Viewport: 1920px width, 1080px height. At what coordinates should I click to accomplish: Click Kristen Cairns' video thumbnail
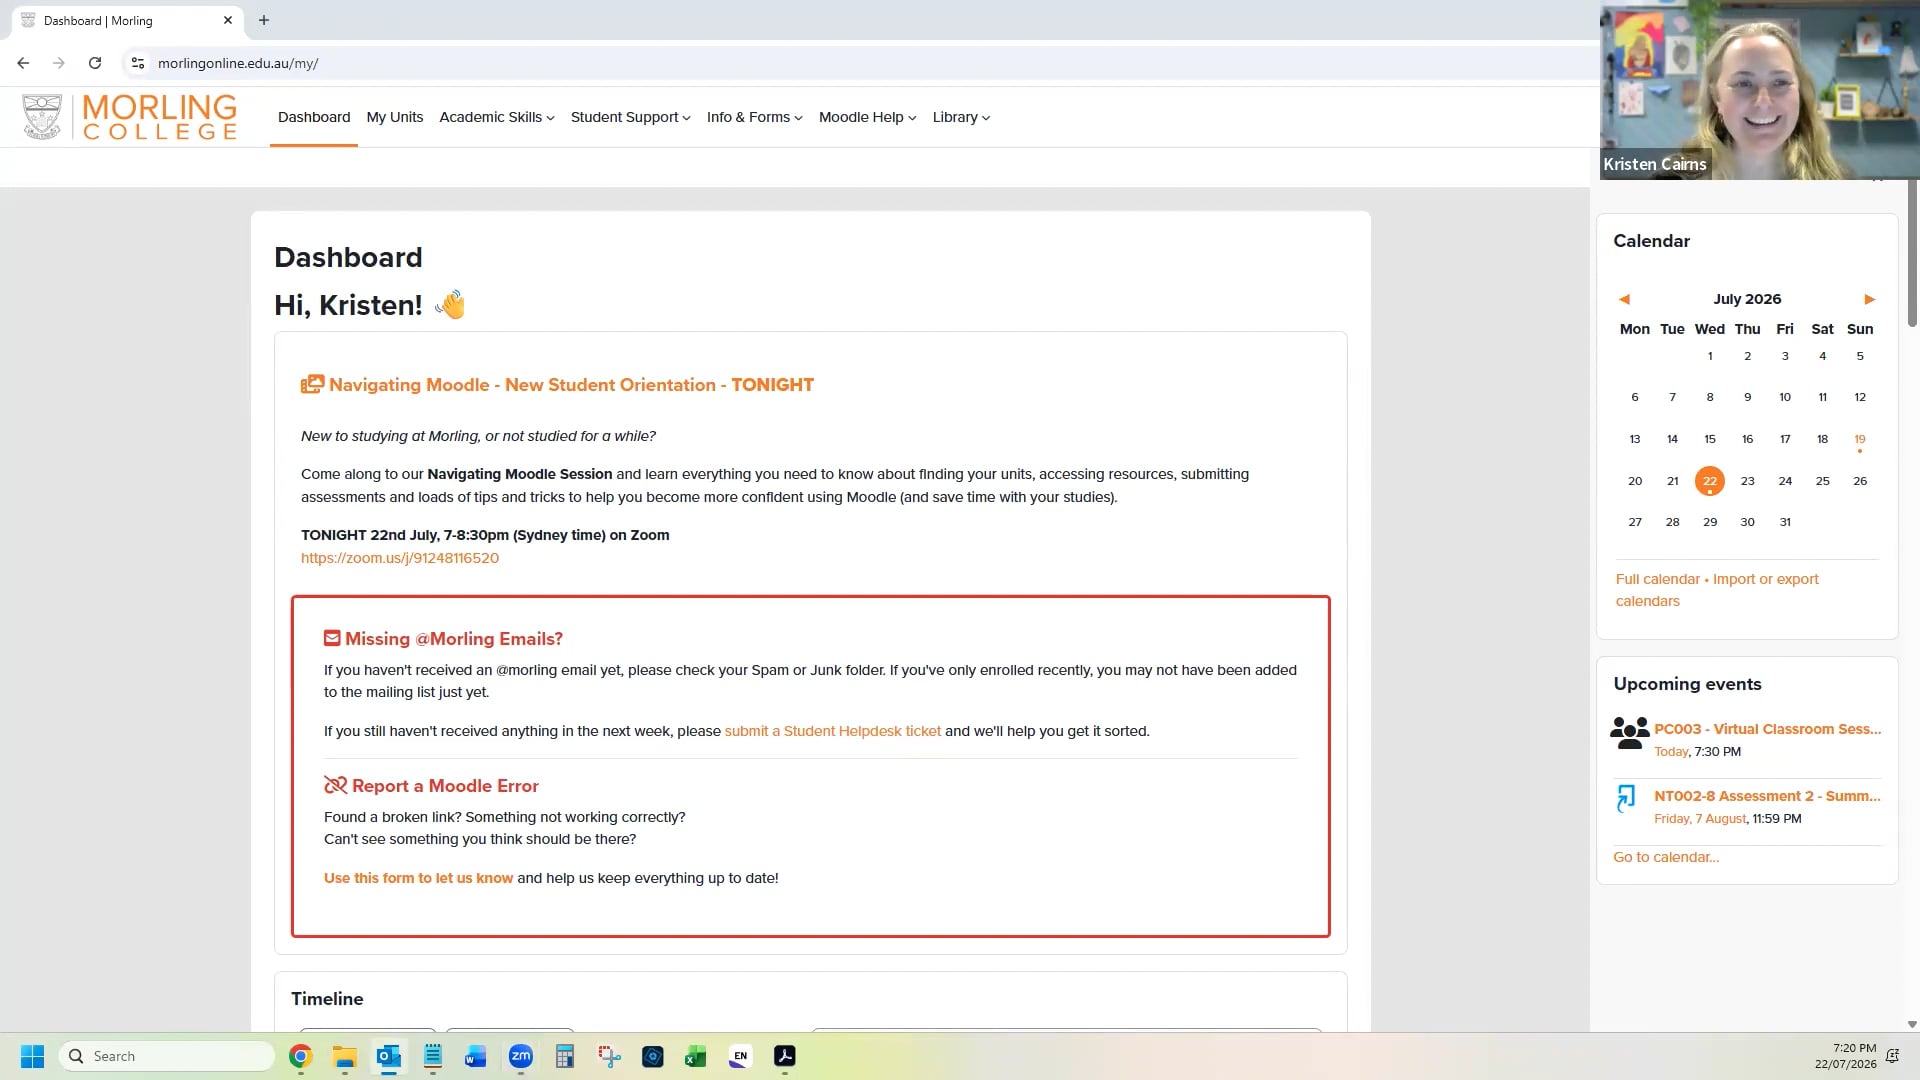point(1760,90)
